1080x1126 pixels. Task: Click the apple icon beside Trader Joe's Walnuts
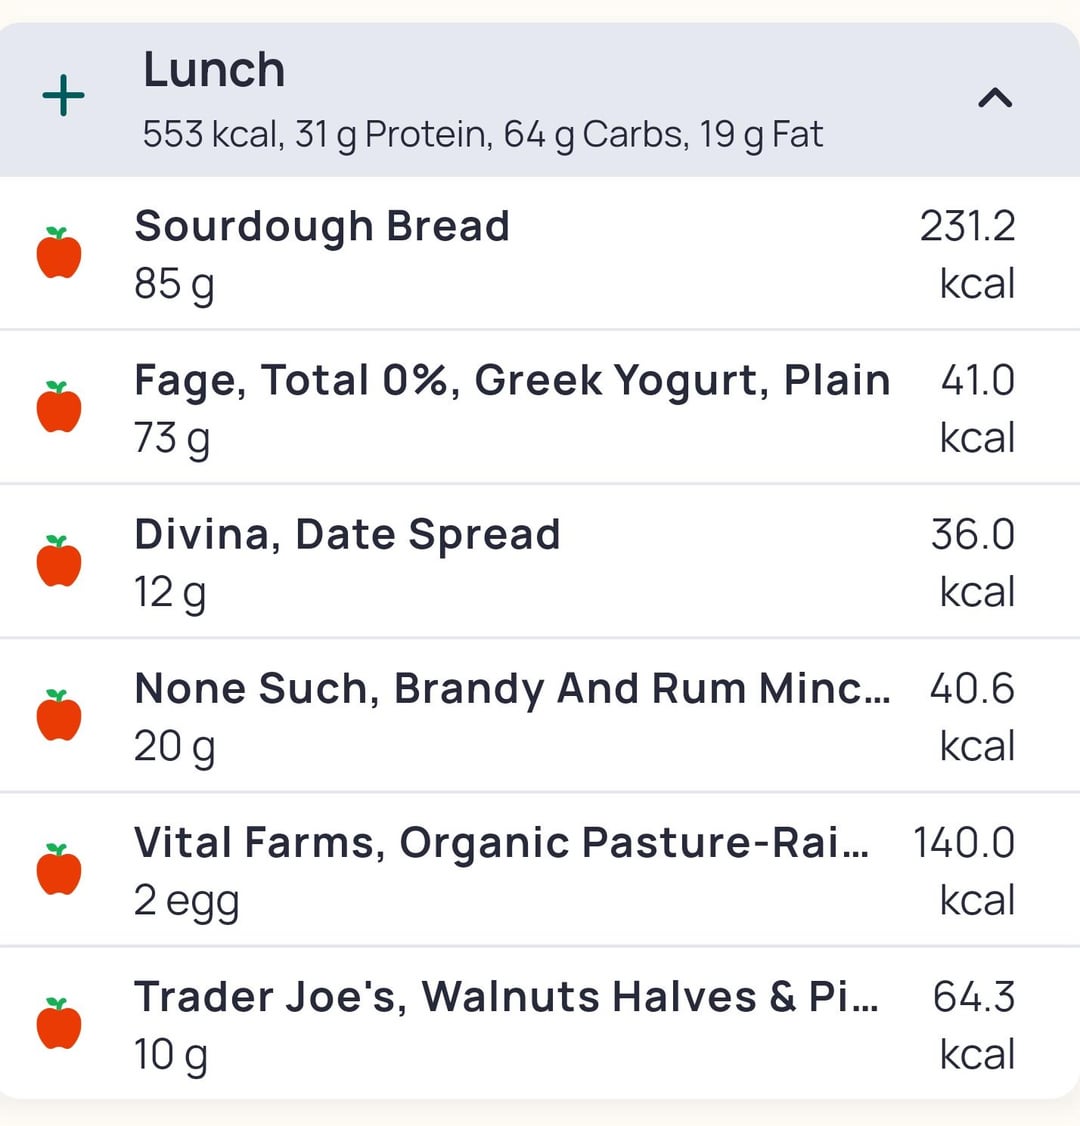59,1023
